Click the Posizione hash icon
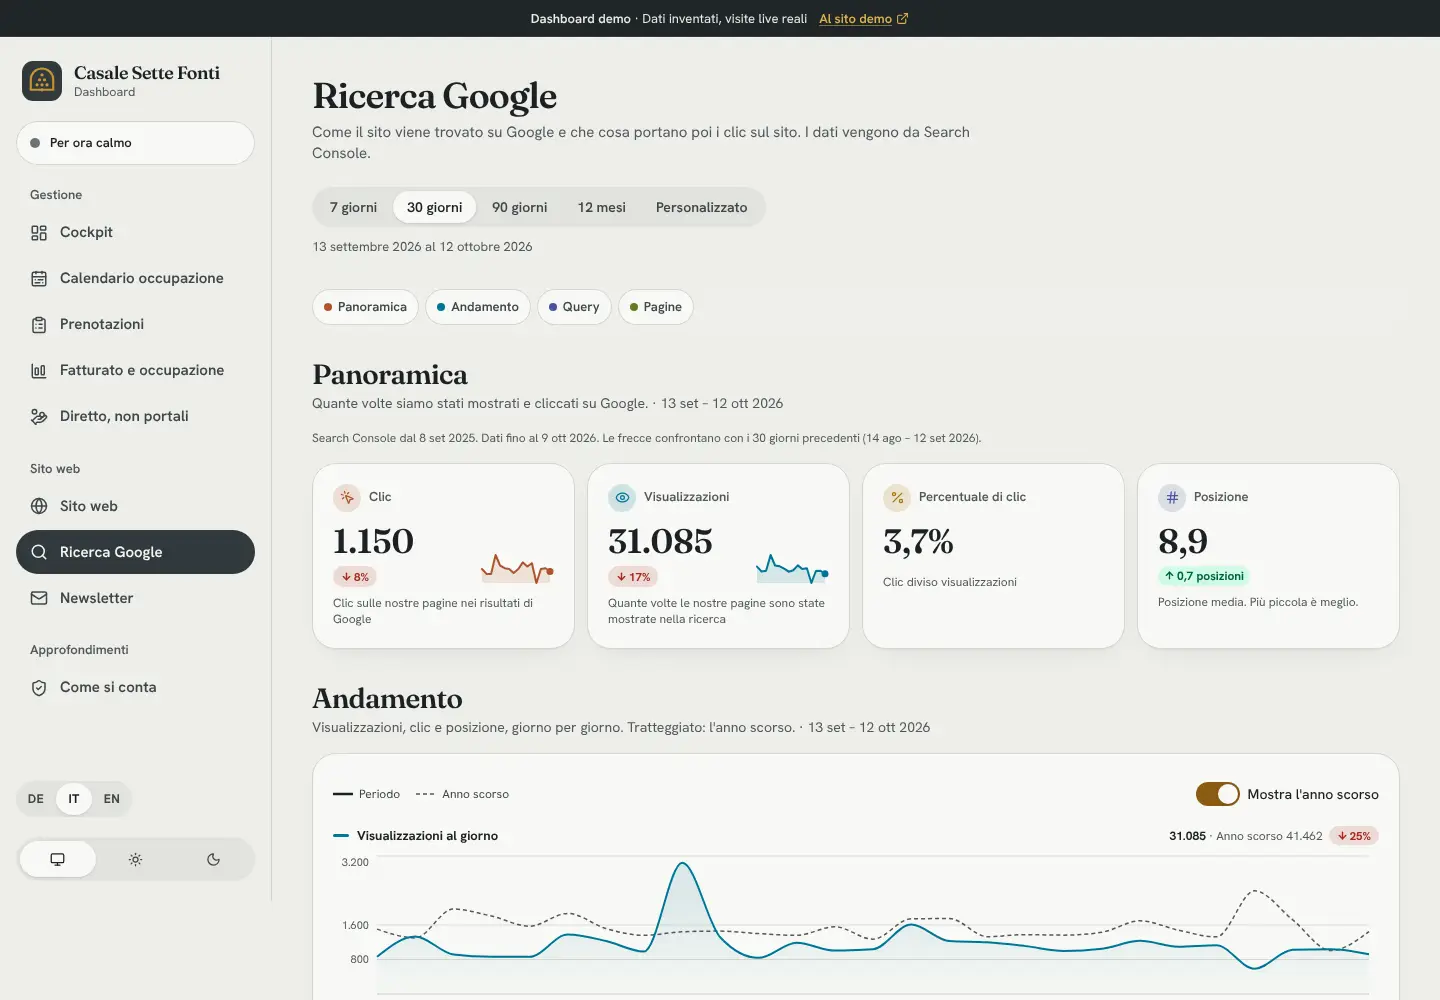 1172,497
